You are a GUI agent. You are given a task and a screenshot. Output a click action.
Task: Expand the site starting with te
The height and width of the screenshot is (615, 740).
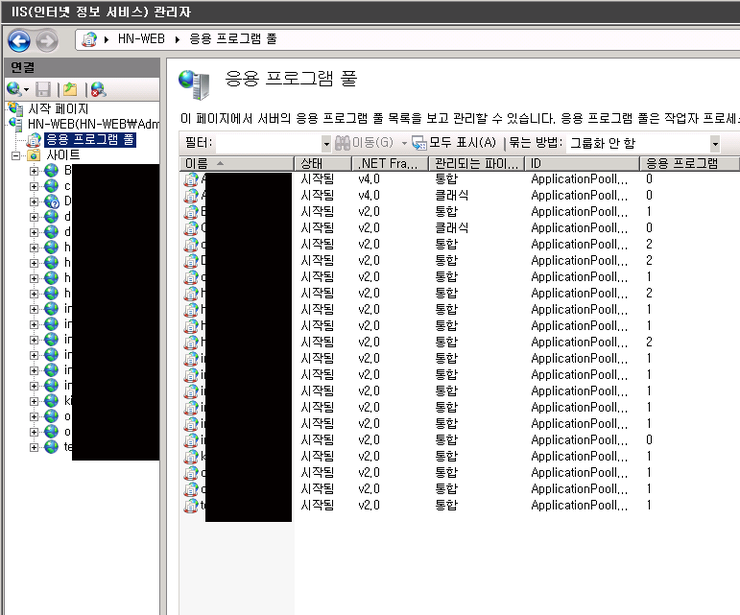tap(34, 447)
